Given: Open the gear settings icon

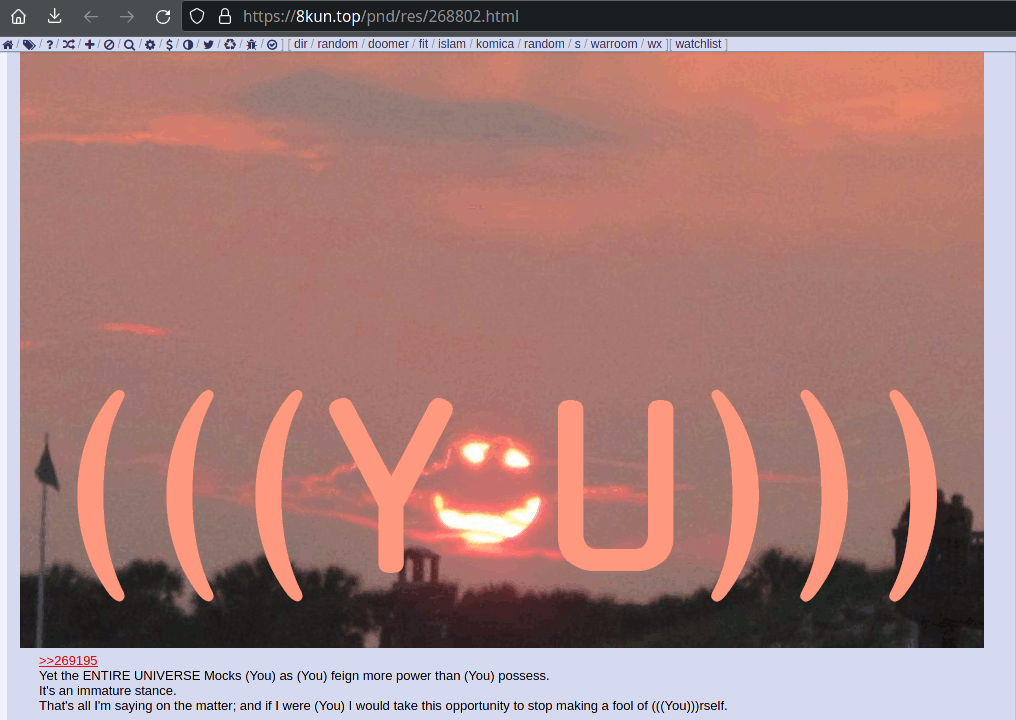Looking at the screenshot, I should tap(150, 44).
